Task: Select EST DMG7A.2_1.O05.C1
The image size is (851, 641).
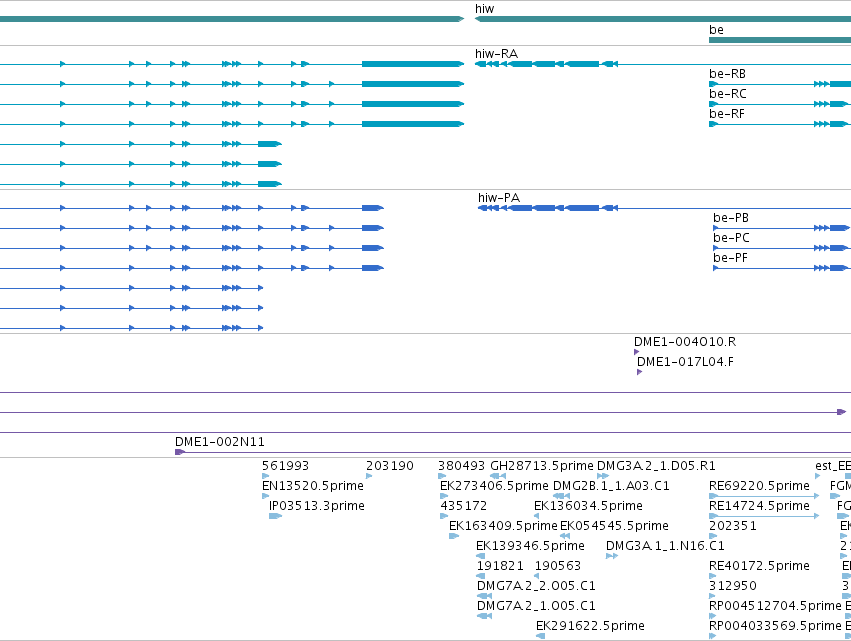Action: click(536, 606)
